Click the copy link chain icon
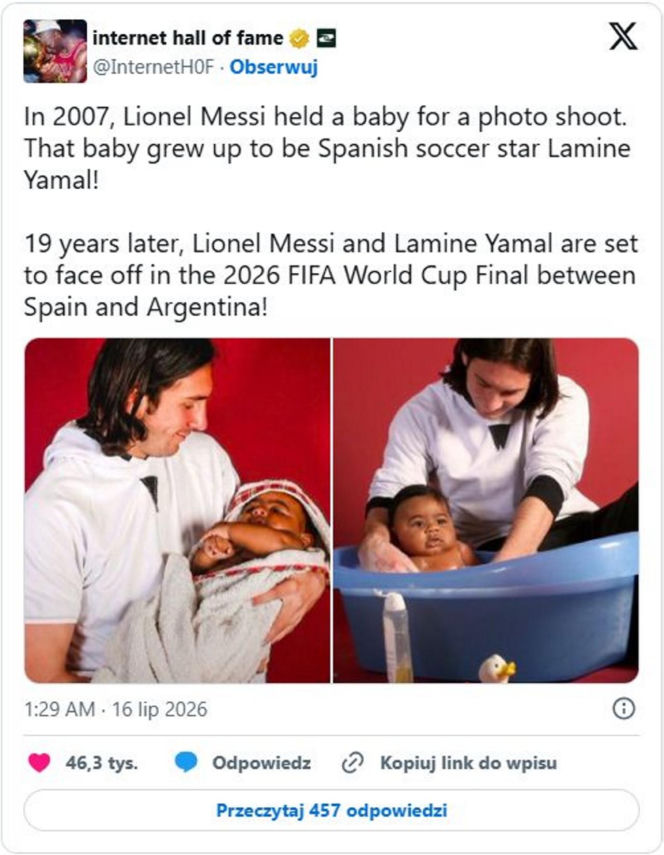Viewport: 664px width, 855px height. pos(352,762)
